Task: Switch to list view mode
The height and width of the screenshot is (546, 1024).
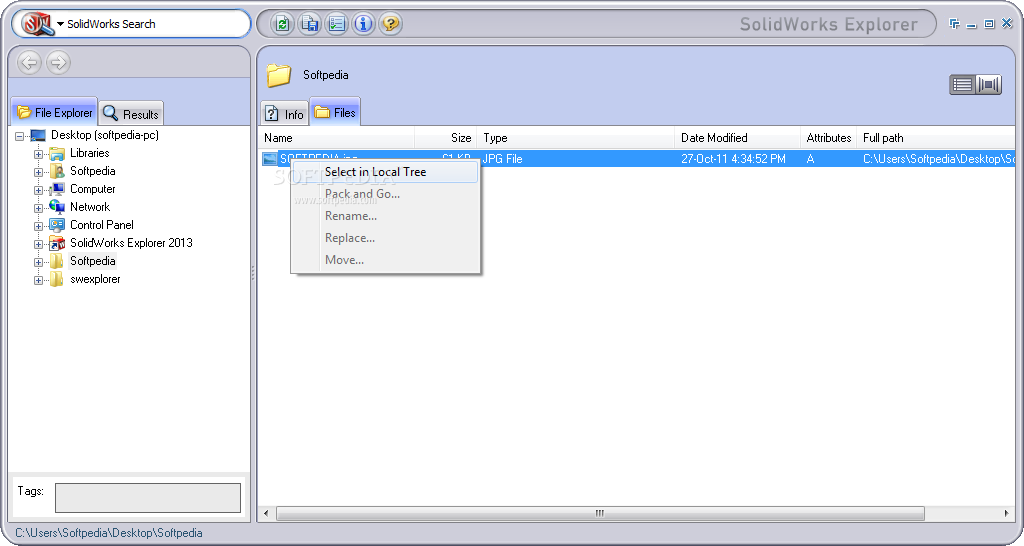Action: coord(963,84)
